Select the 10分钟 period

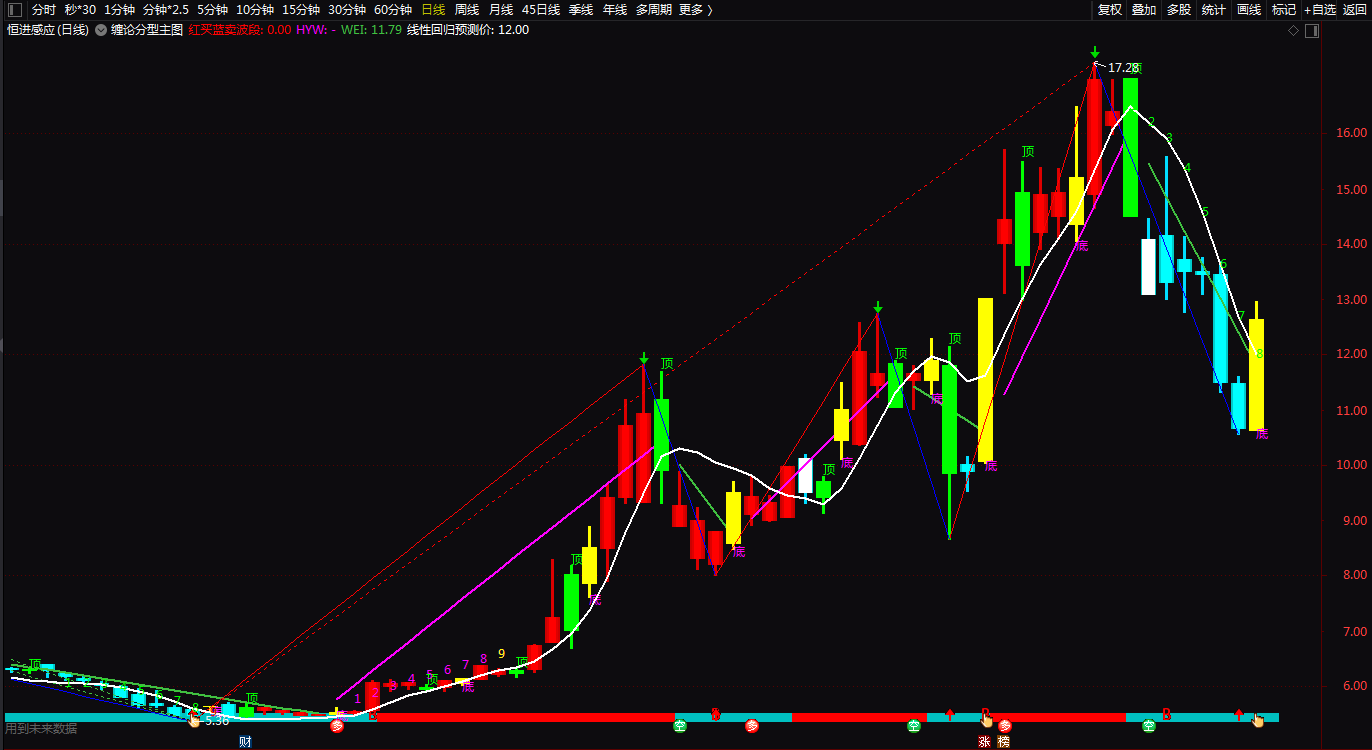click(255, 10)
